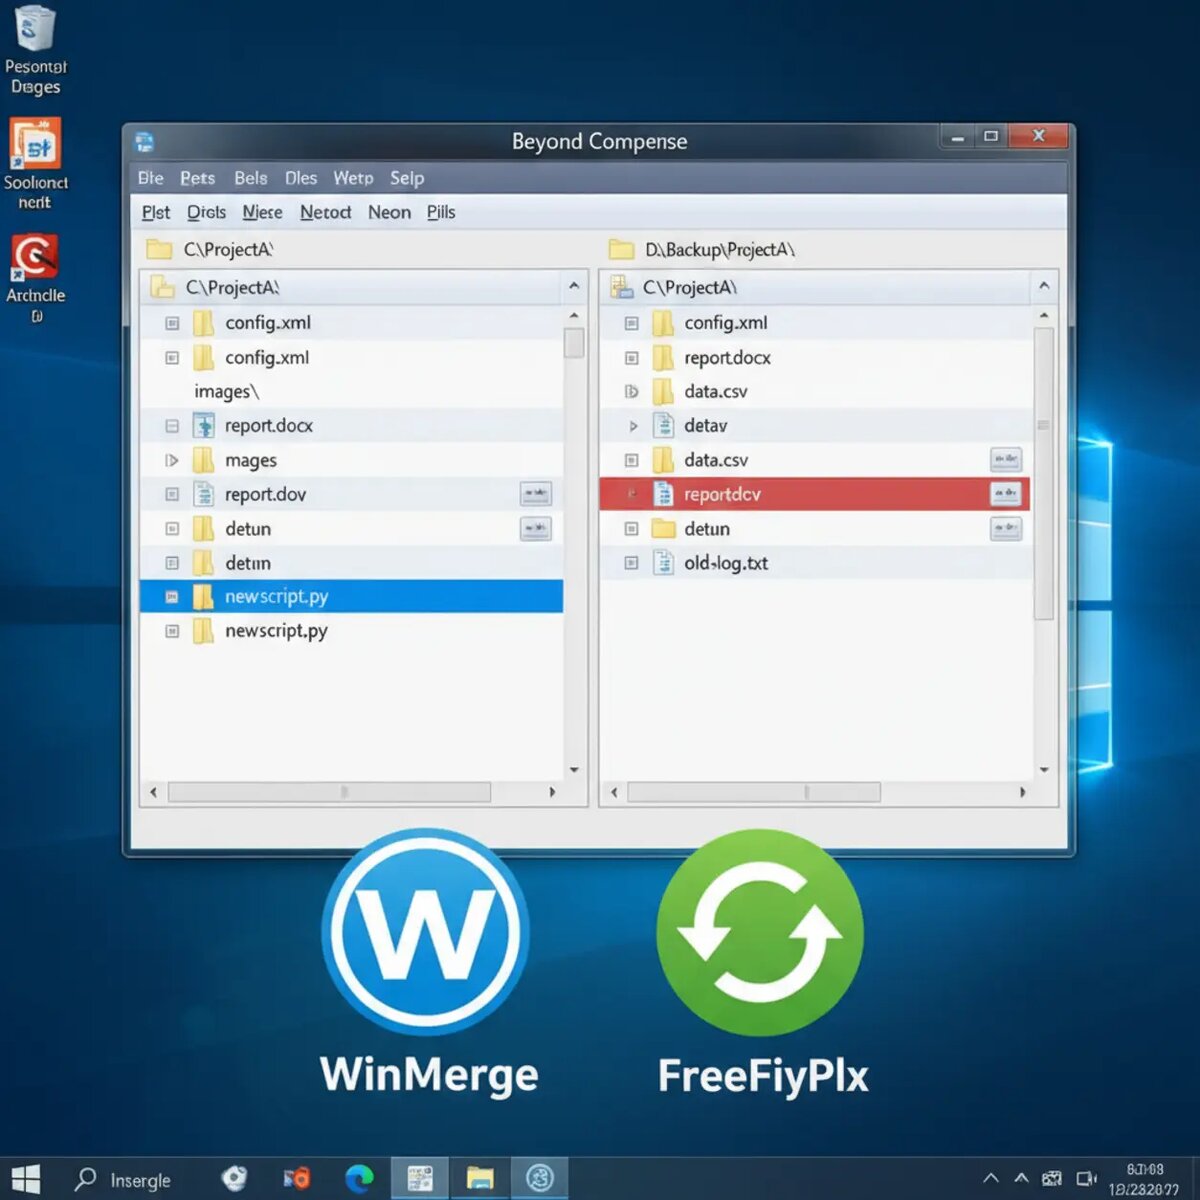1200x1200 pixels.
Task: Open the taskbar clock and date
Action: (1144, 1179)
